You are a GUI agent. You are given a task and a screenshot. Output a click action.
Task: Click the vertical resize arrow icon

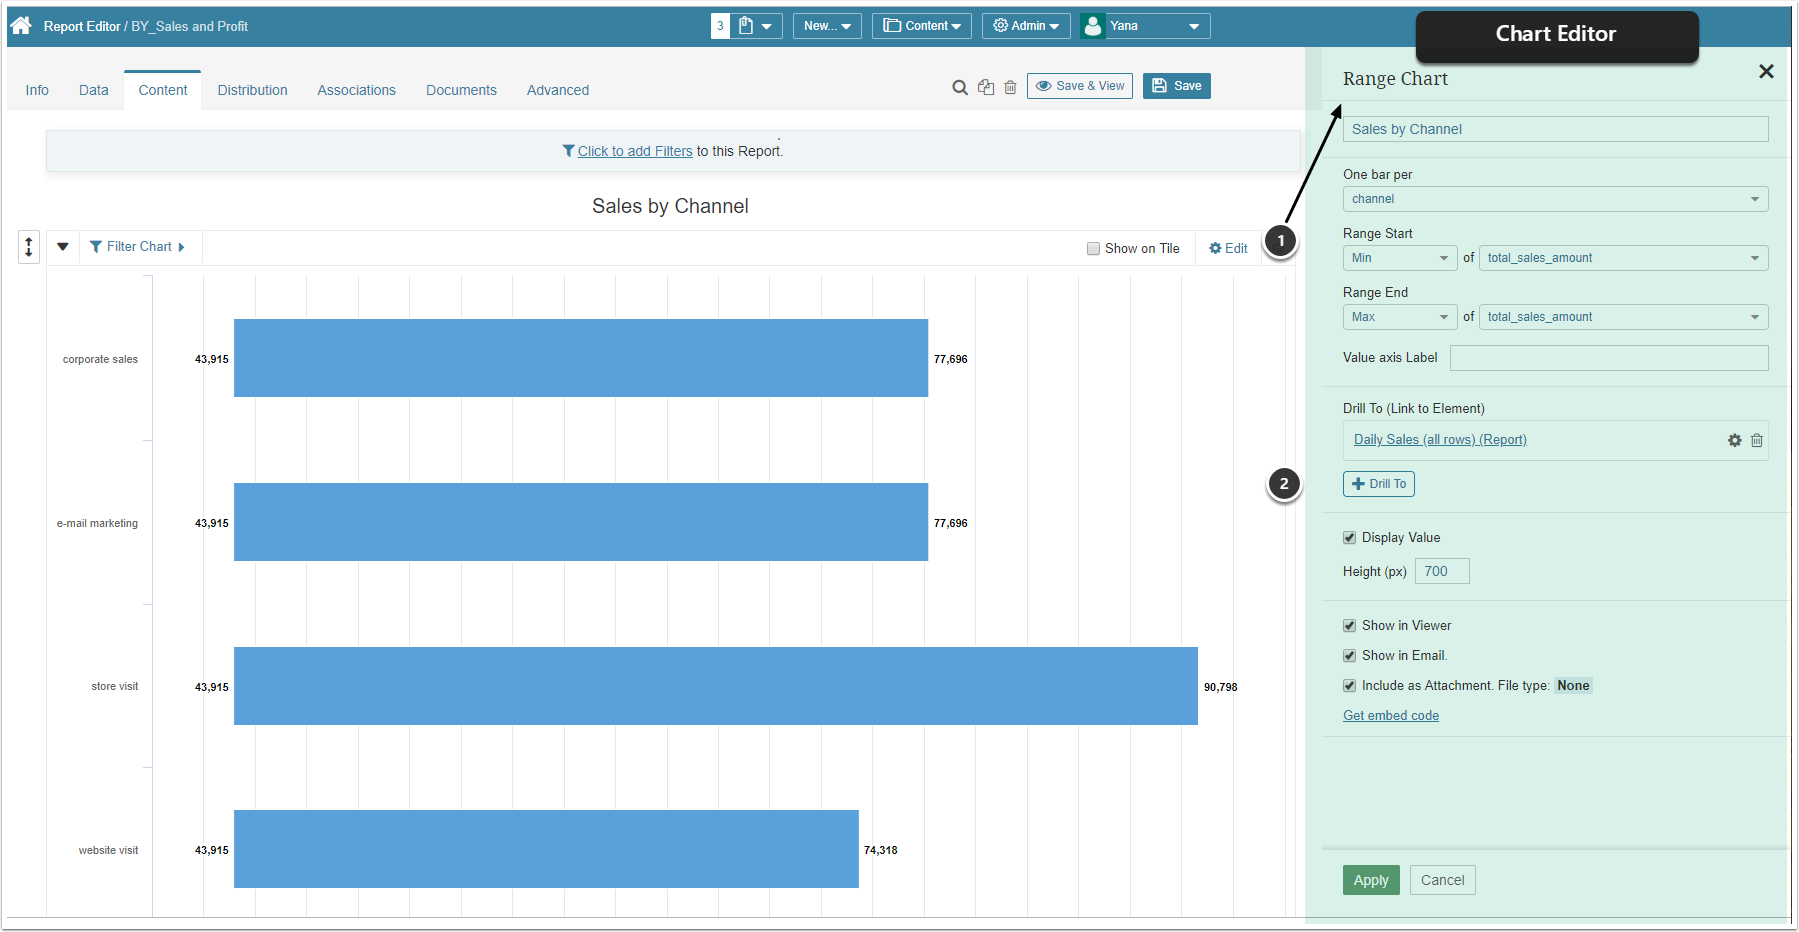(x=29, y=247)
